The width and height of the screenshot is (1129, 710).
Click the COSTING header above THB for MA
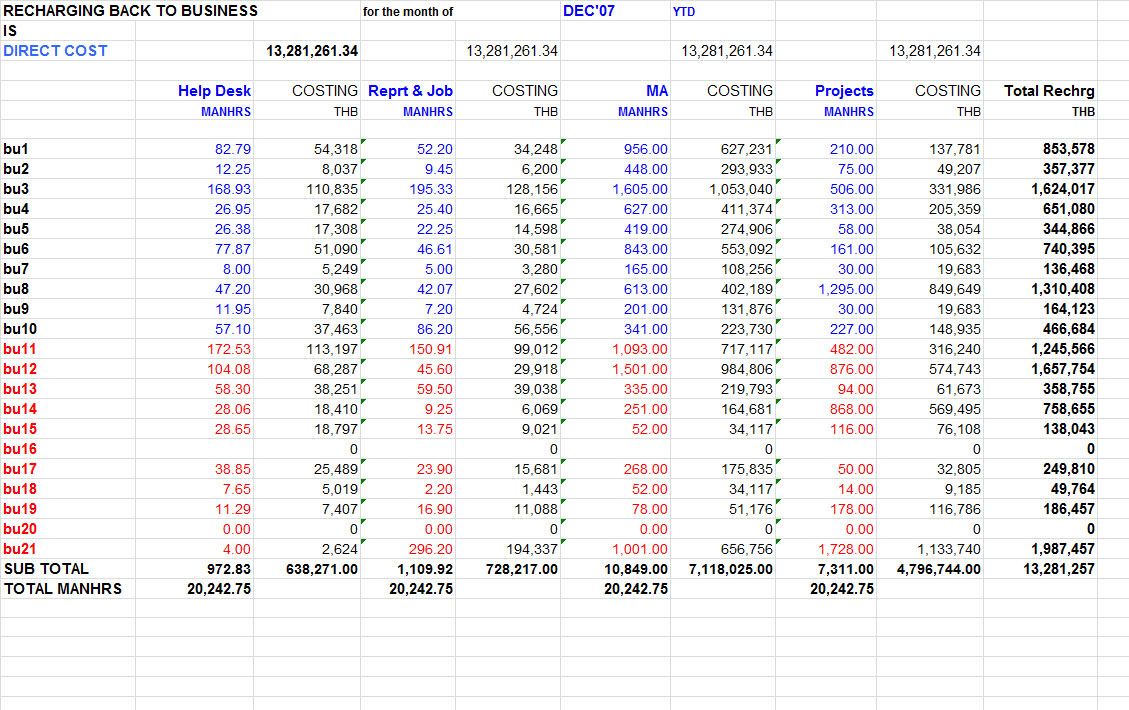click(x=746, y=90)
